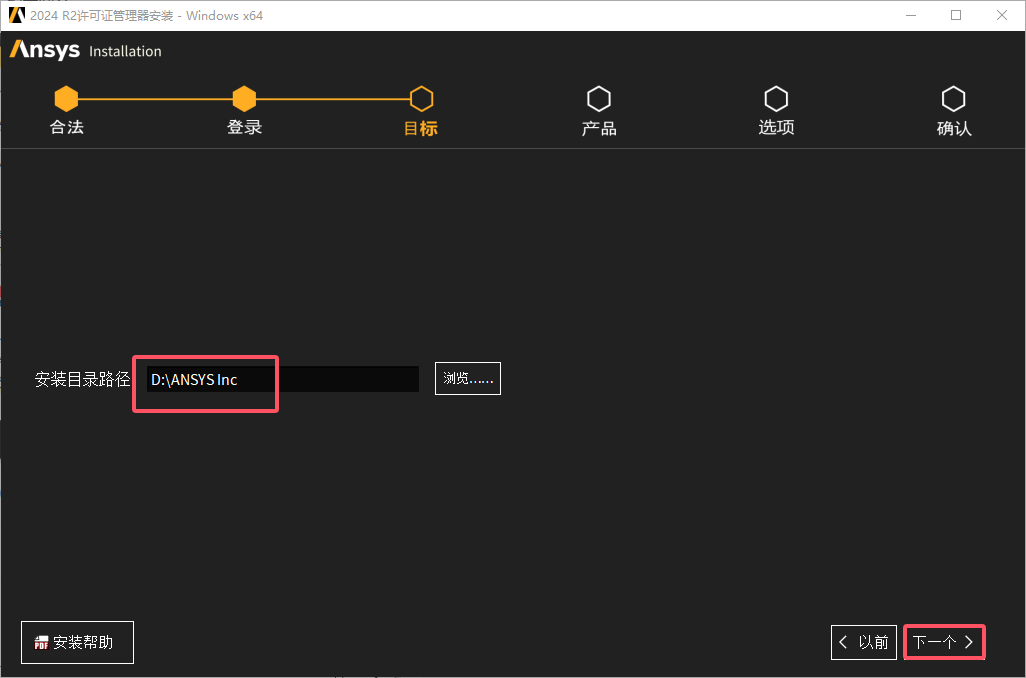Screen dimensions: 1026x678
Task: Click the 目标 step hexagon icon
Action: [x=421, y=99]
